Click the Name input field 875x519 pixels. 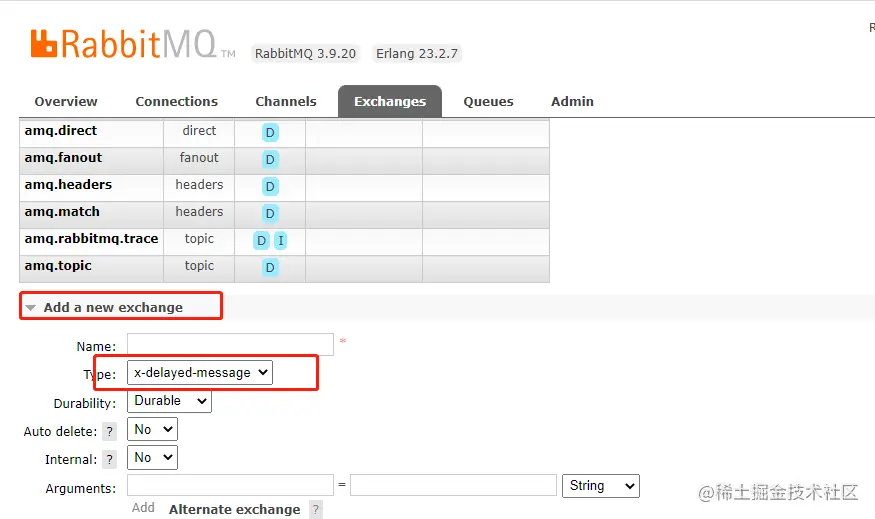coord(230,344)
